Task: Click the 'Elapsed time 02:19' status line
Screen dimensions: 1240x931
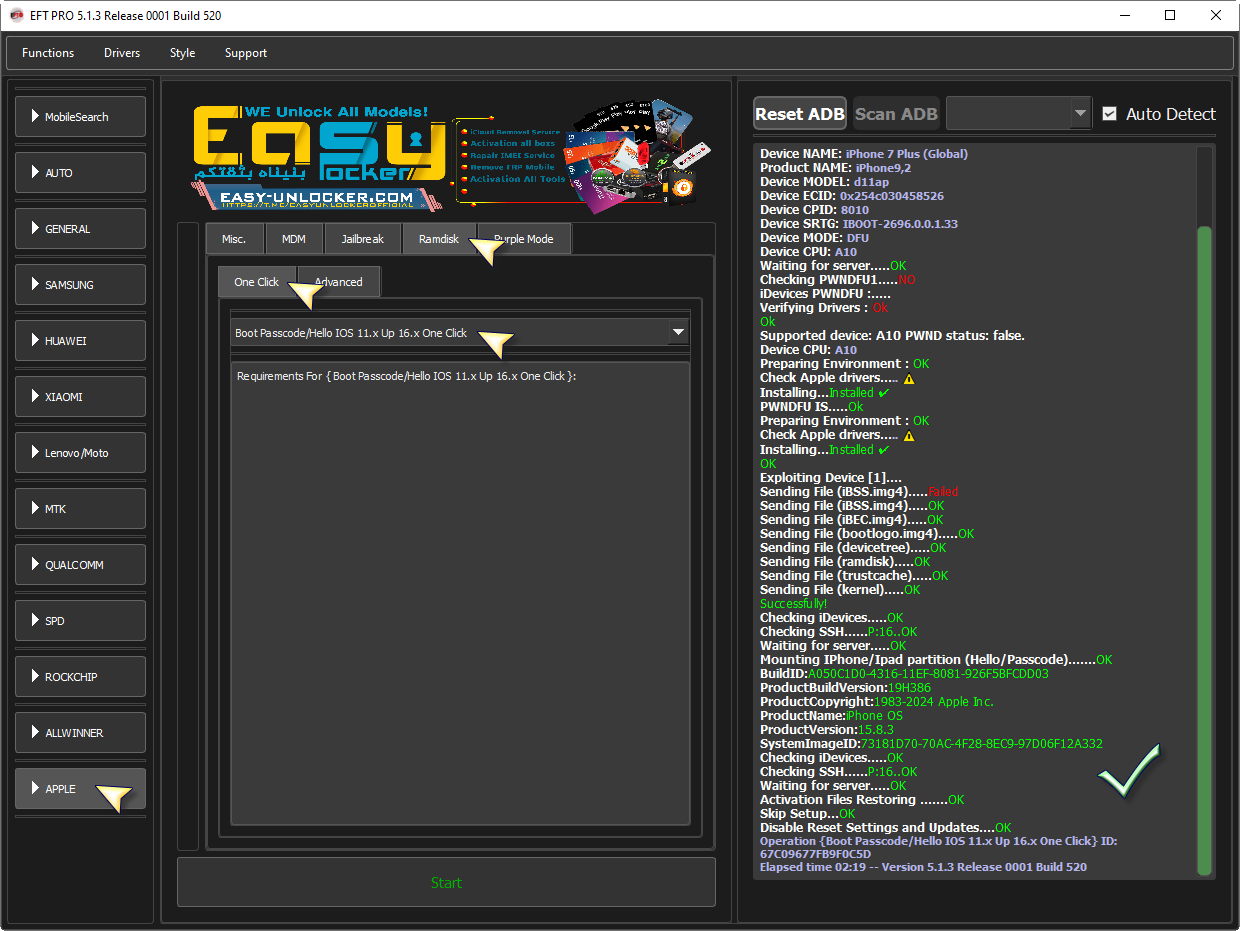Action: pos(923,867)
